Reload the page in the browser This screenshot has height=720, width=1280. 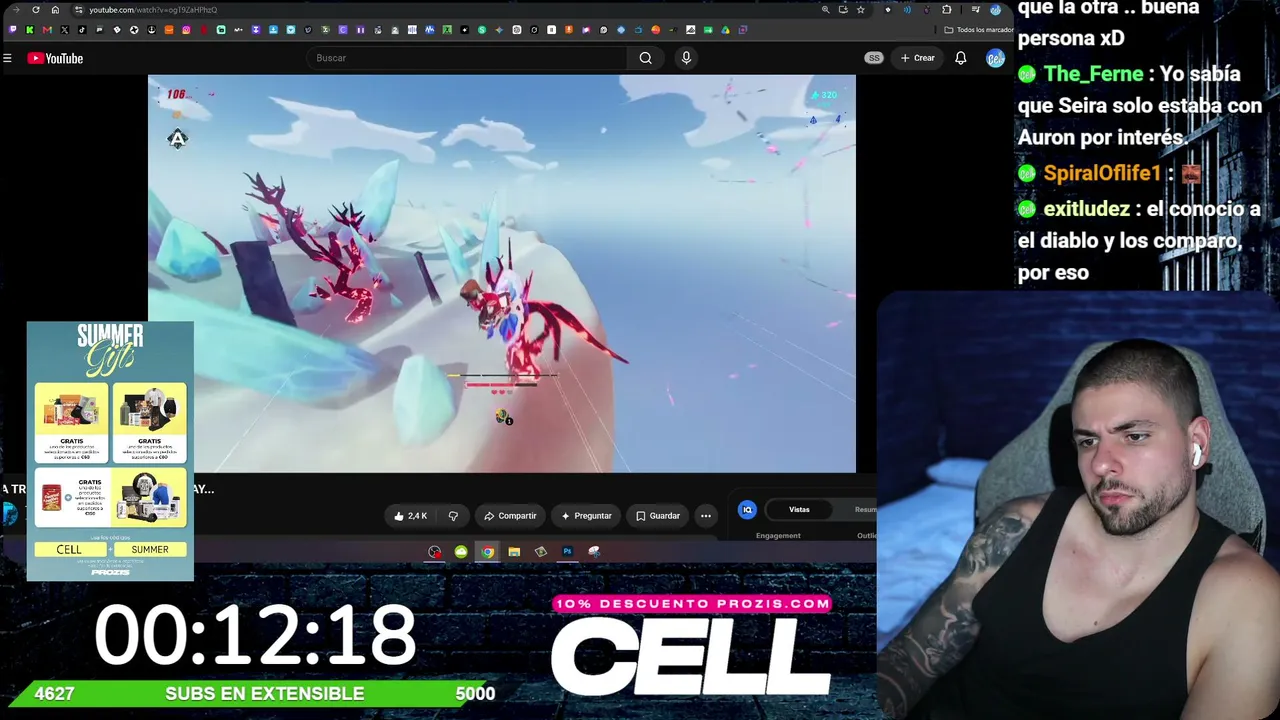(36, 10)
